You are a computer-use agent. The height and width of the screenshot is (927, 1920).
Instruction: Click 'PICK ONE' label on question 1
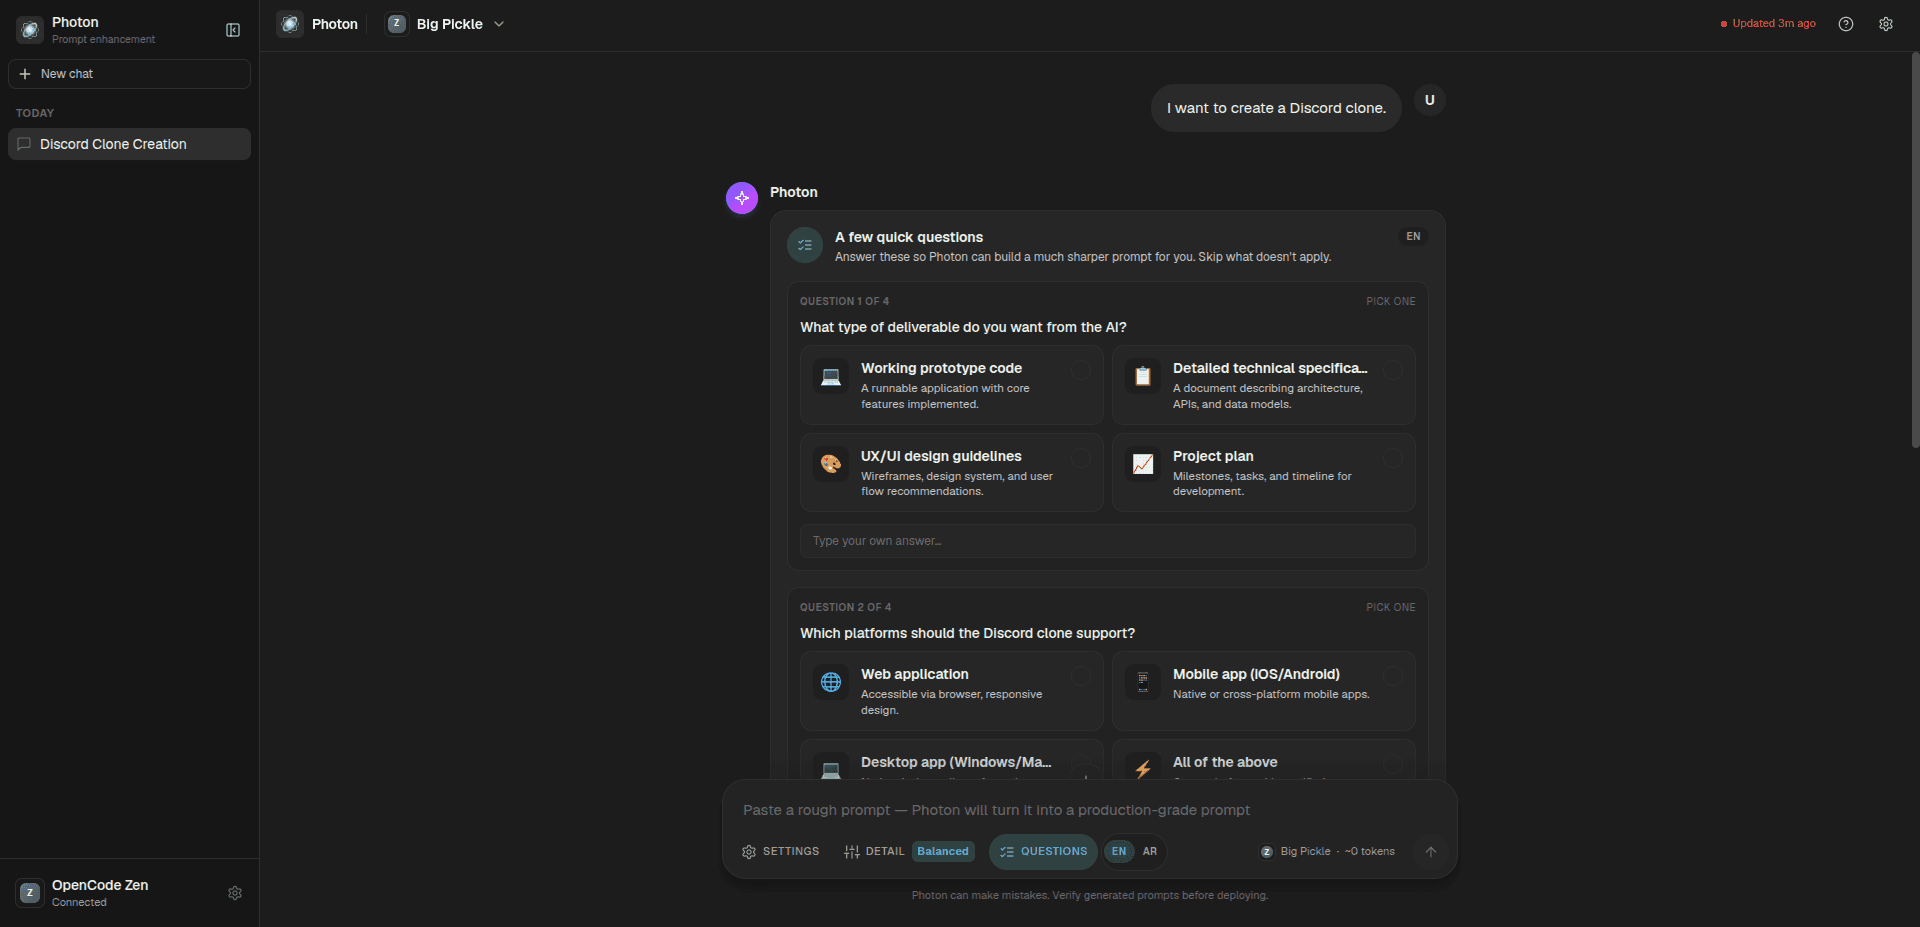pyautogui.click(x=1391, y=301)
